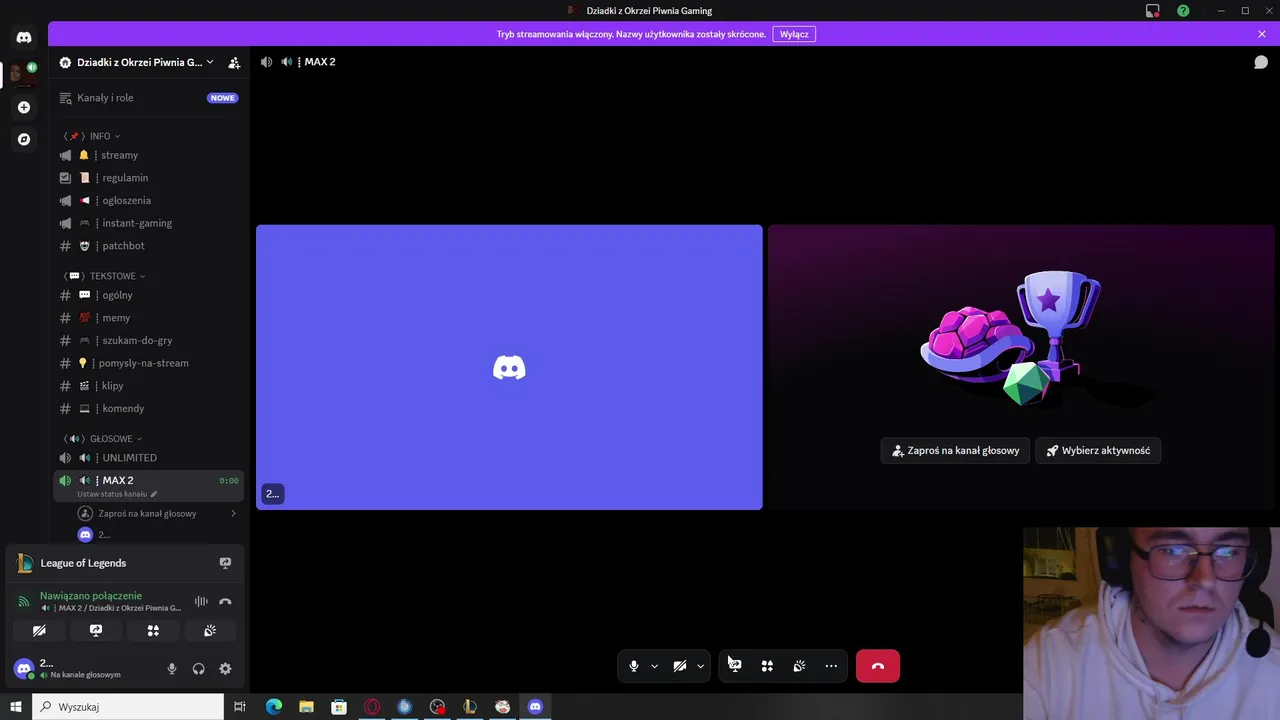This screenshot has width=1280, height=720.
Task: Mute microphone in the bottom user panel
Action: (x=172, y=669)
